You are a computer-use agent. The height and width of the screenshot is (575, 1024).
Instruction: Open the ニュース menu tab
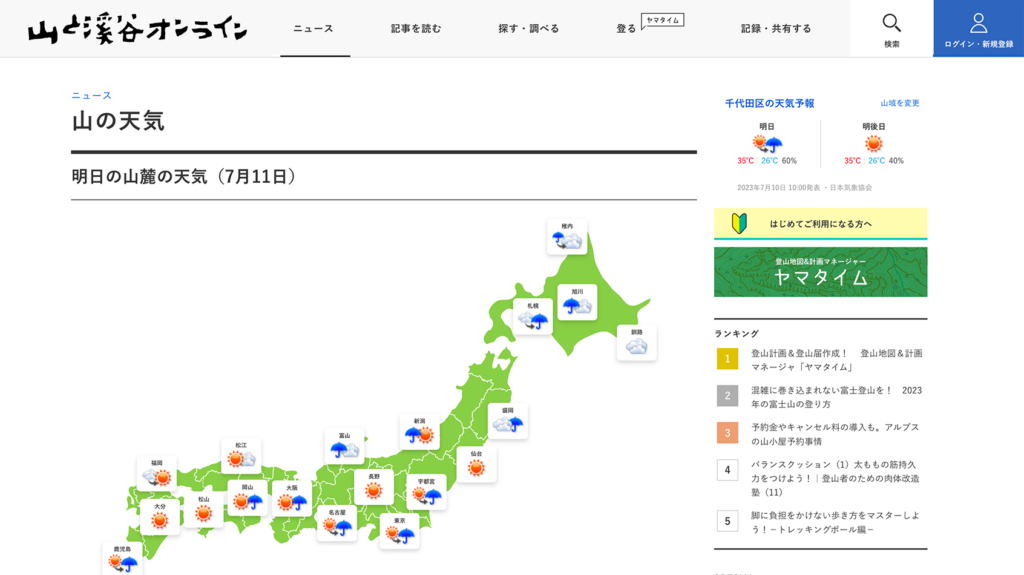point(313,29)
